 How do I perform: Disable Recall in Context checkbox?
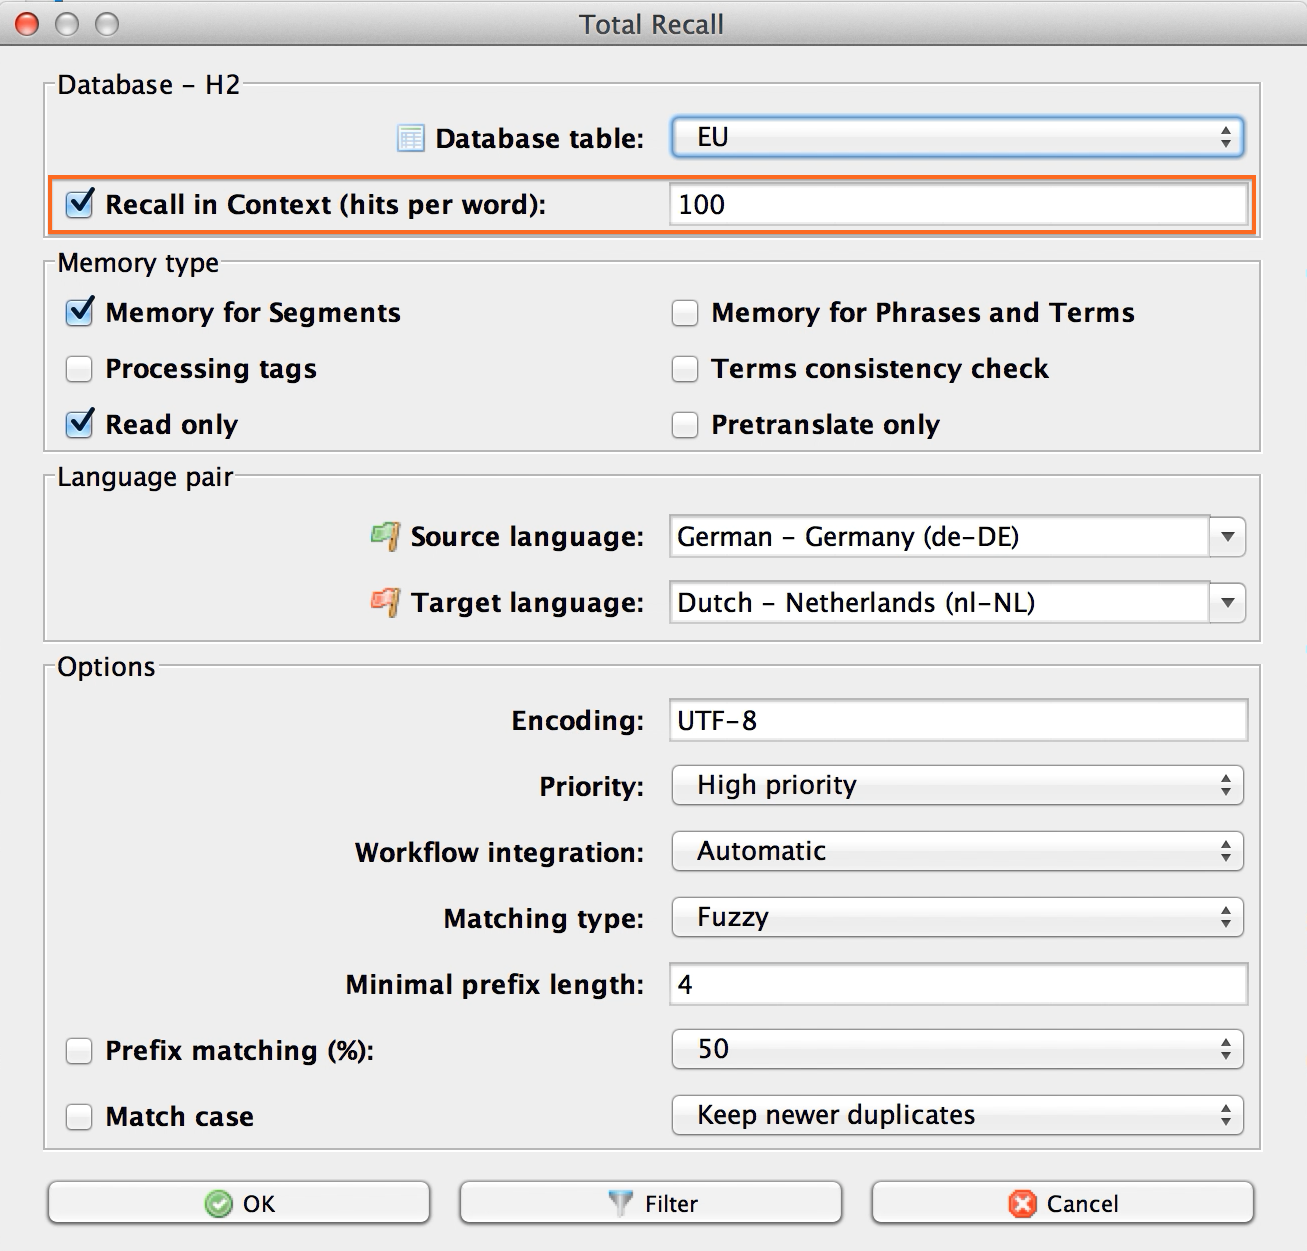(x=80, y=204)
